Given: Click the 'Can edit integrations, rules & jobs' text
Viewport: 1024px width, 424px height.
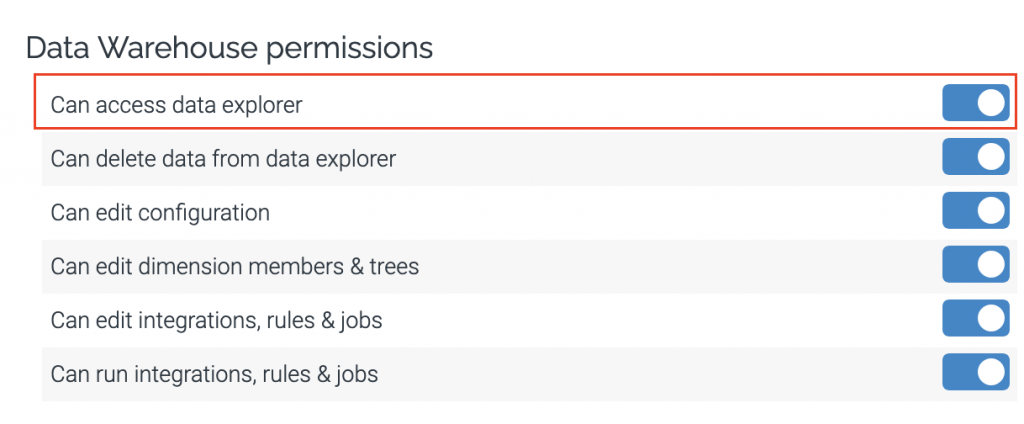Looking at the screenshot, I should pyautogui.click(x=216, y=320).
